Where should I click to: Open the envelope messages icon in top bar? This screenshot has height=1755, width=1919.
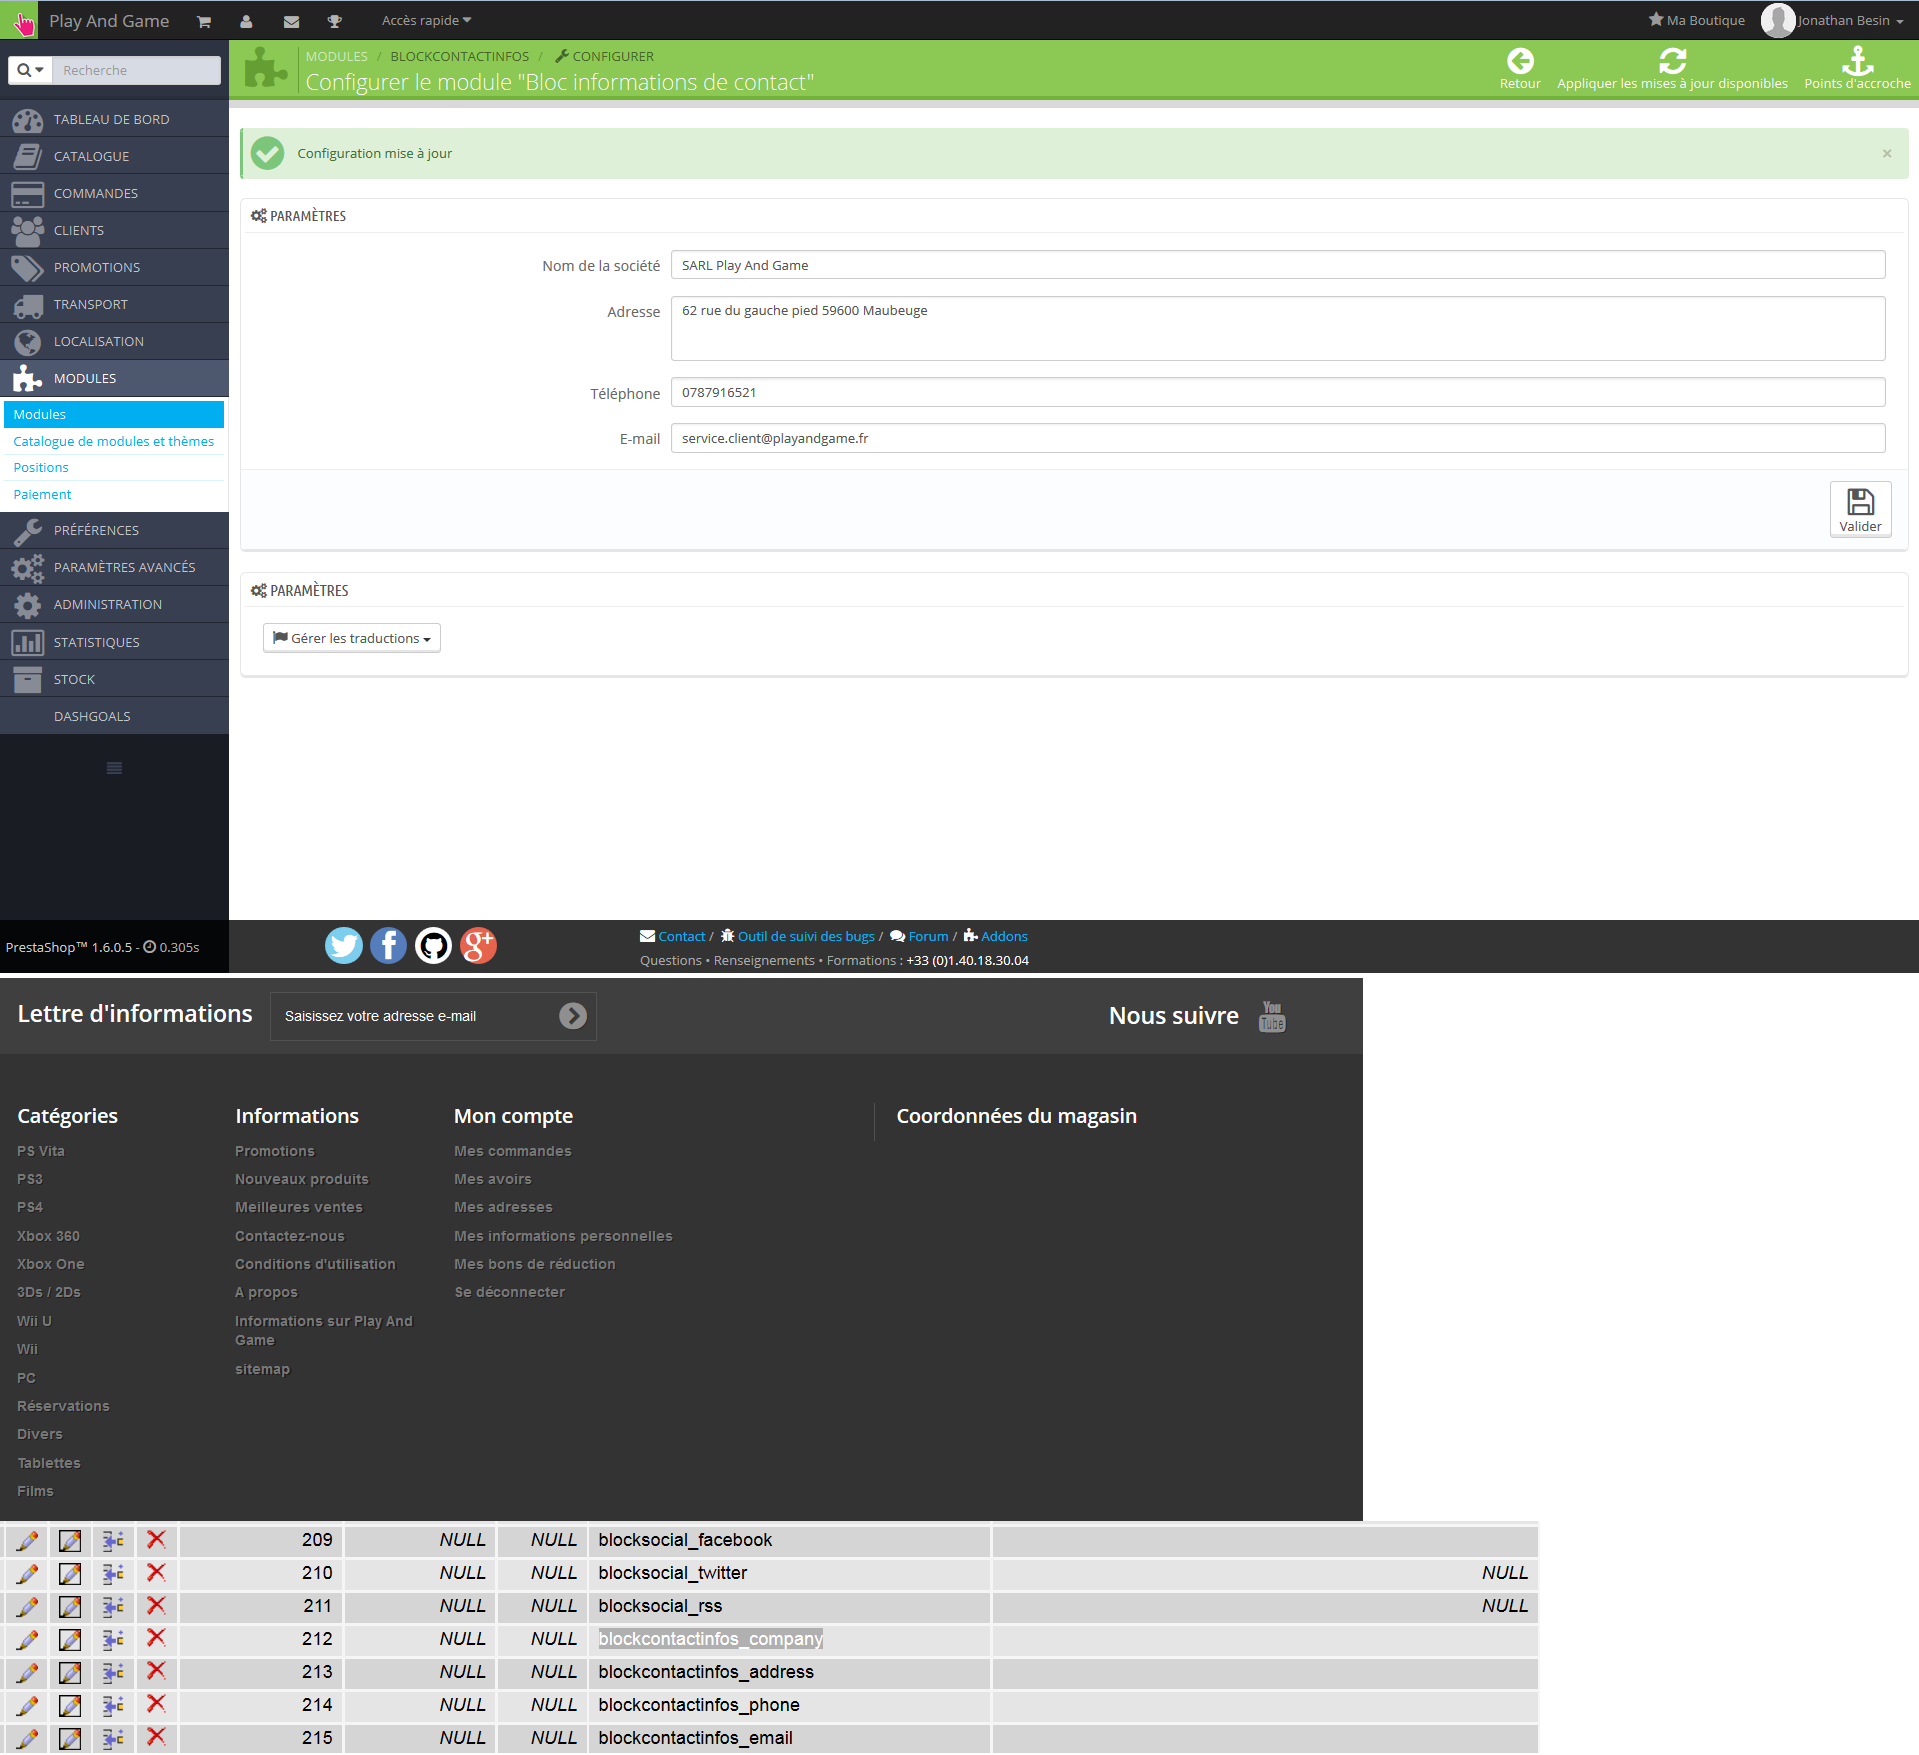click(x=291, y=21)
